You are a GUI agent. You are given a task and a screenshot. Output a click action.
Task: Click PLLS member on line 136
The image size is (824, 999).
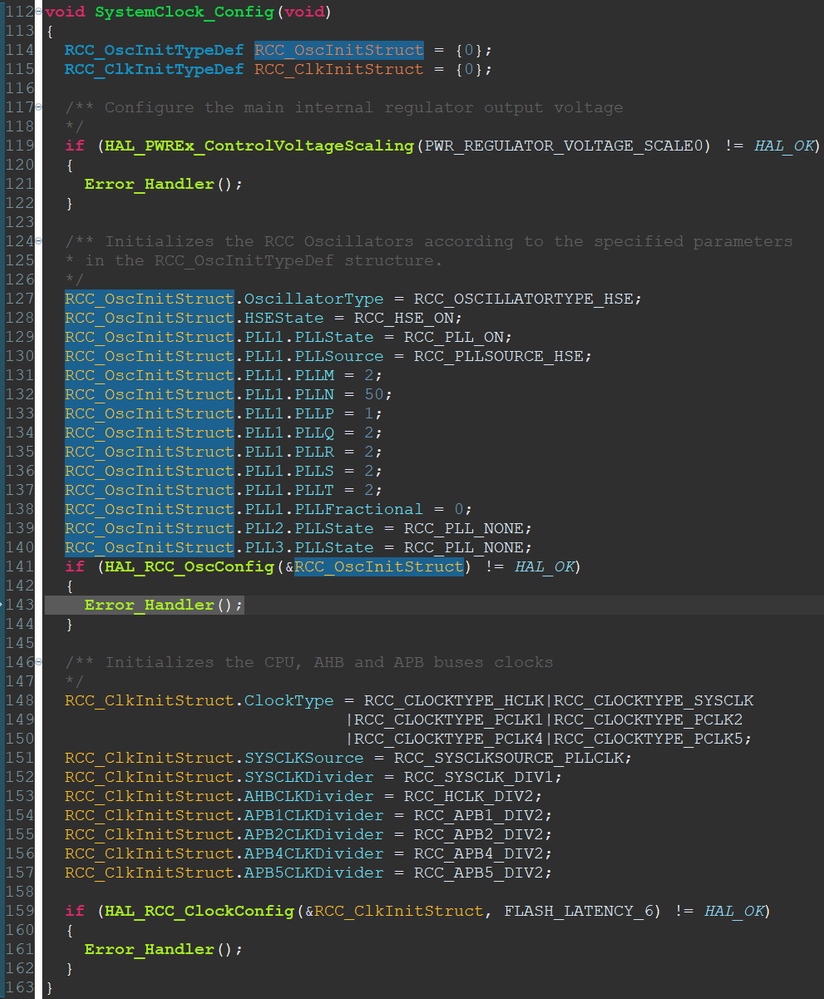coord(314,471)
